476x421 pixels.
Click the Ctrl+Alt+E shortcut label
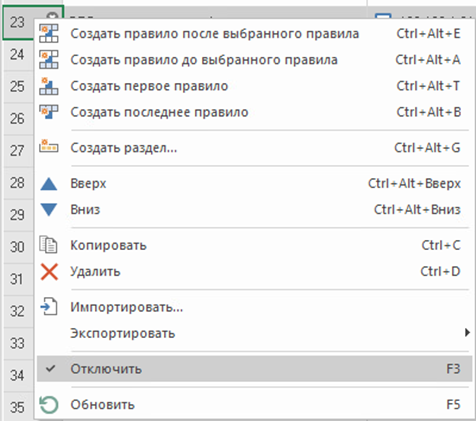coord(428,34)
